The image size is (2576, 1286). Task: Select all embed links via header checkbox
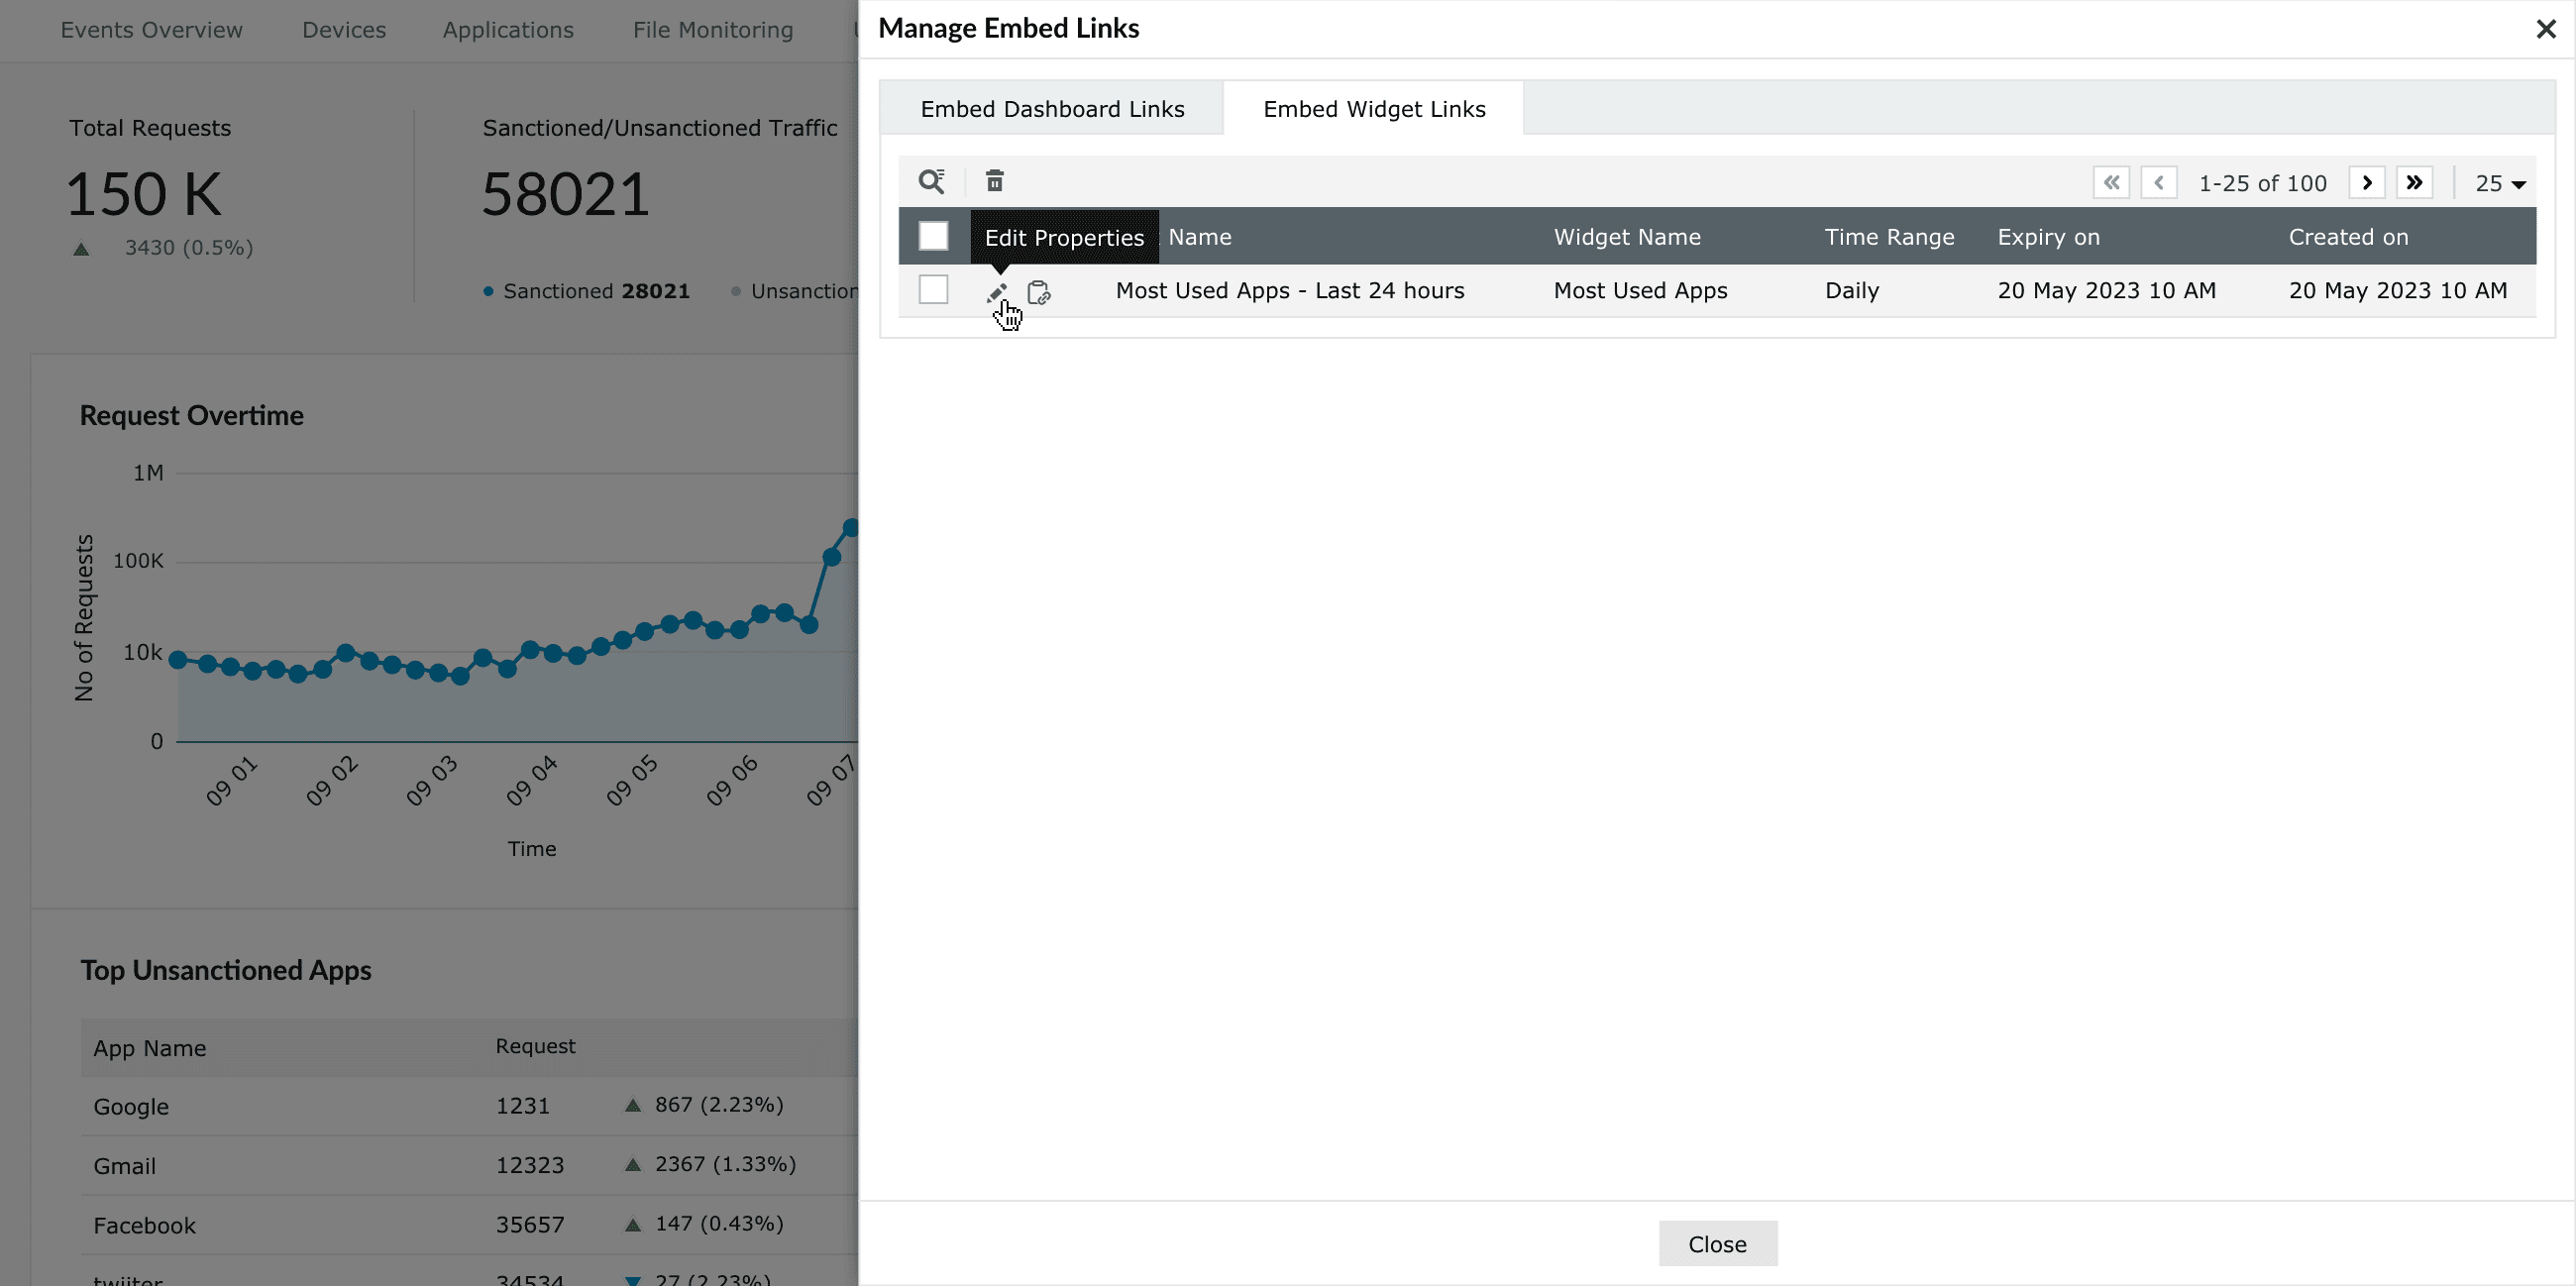point(932,236)
